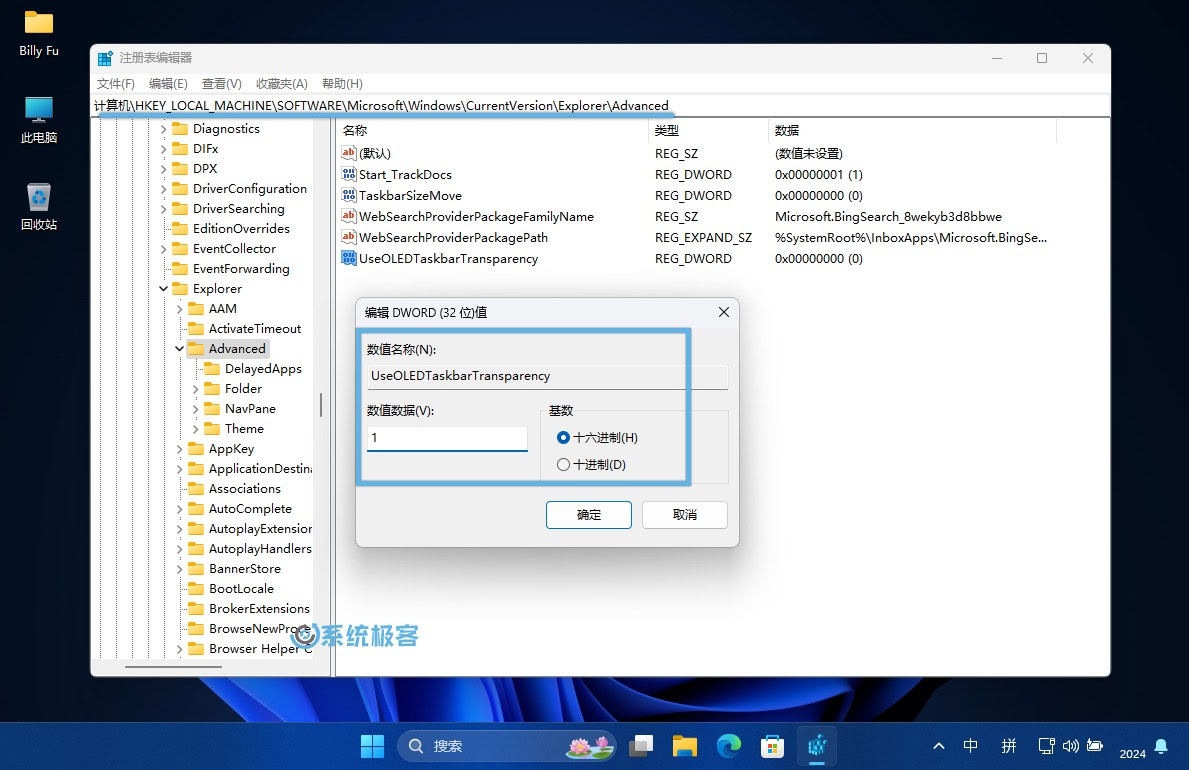The height and width of the screenshot is (770, 1189).
Task: Click the 名称 column header
Action: pyautogui.click(x=493, y=130)
